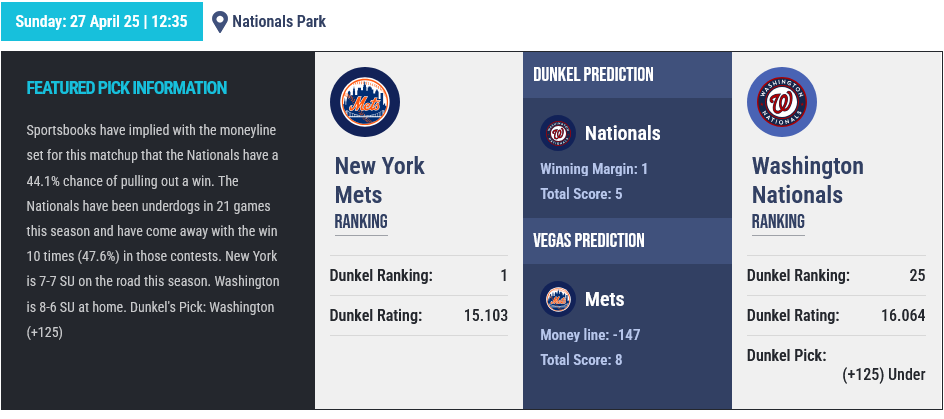The image size is (944, 419).
Task: Click the Nationals Park venue label
Action: [279, 21]
